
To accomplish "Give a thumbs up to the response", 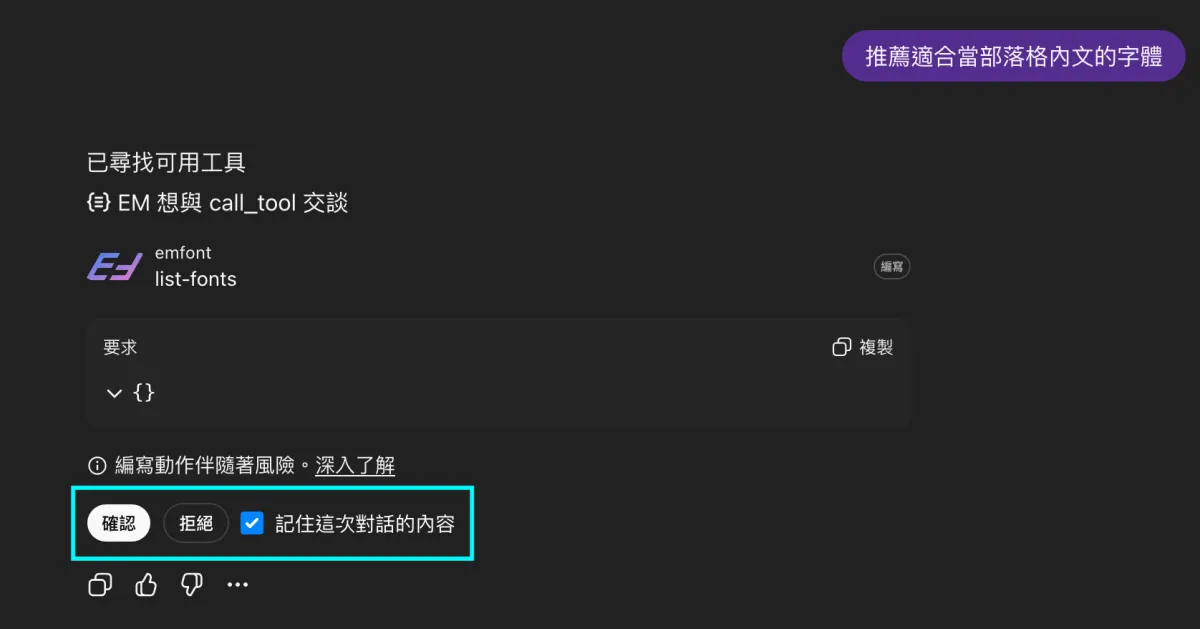I will pyautogui.click(x=145, y=584).
